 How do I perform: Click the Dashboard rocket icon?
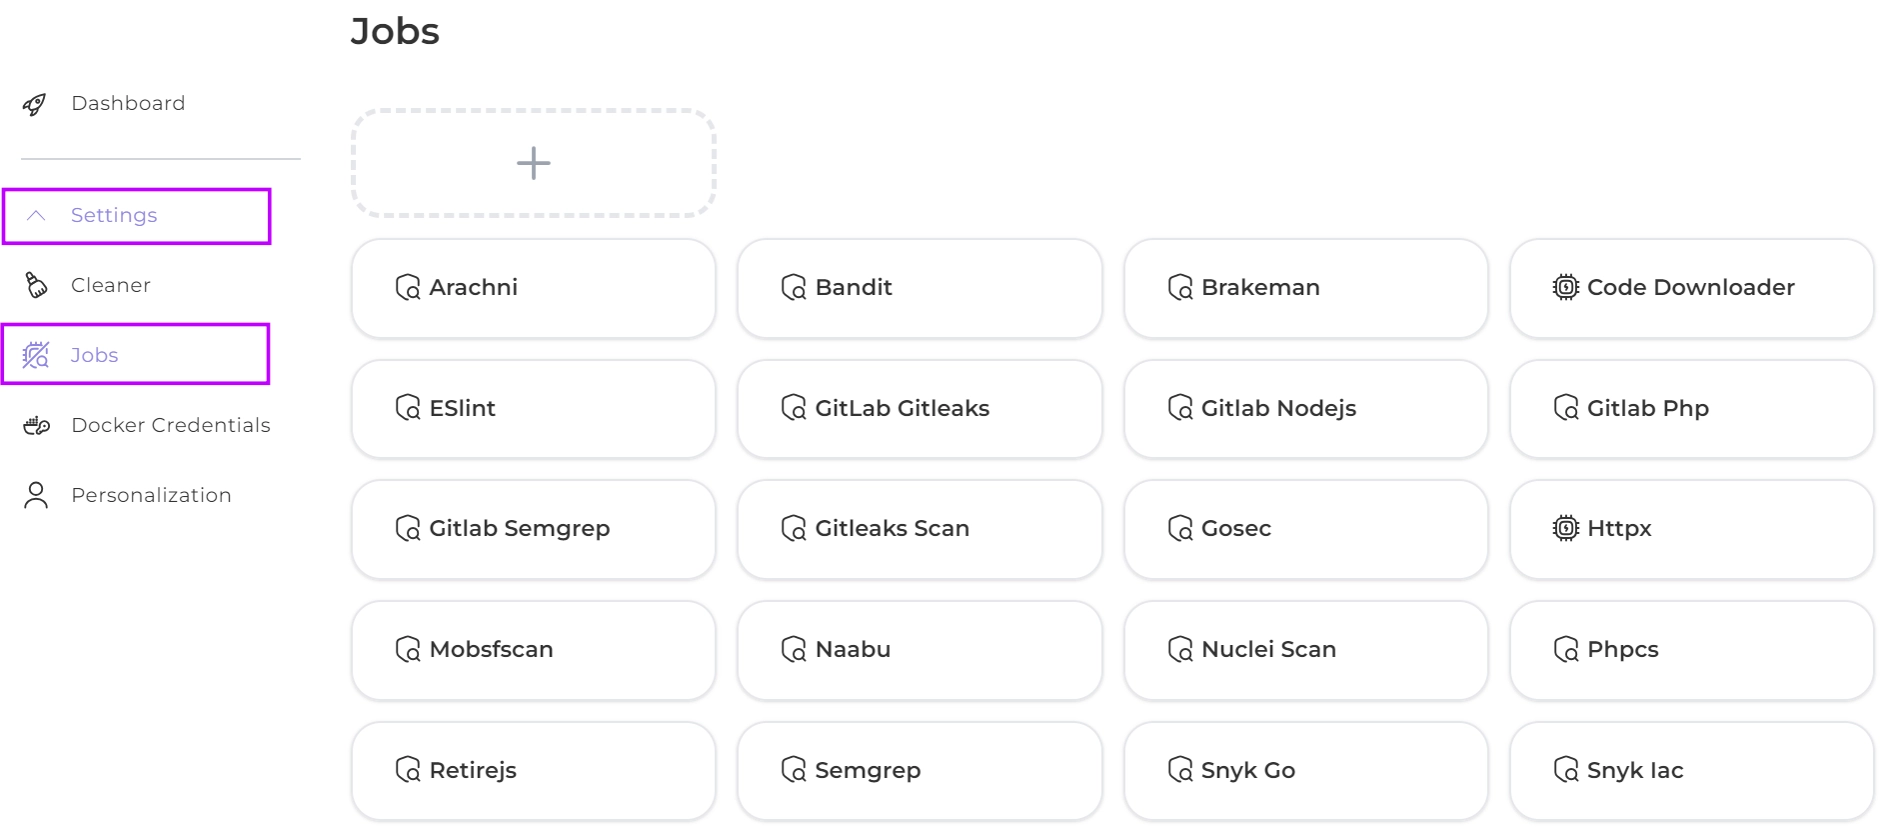[x=35, y=104]
